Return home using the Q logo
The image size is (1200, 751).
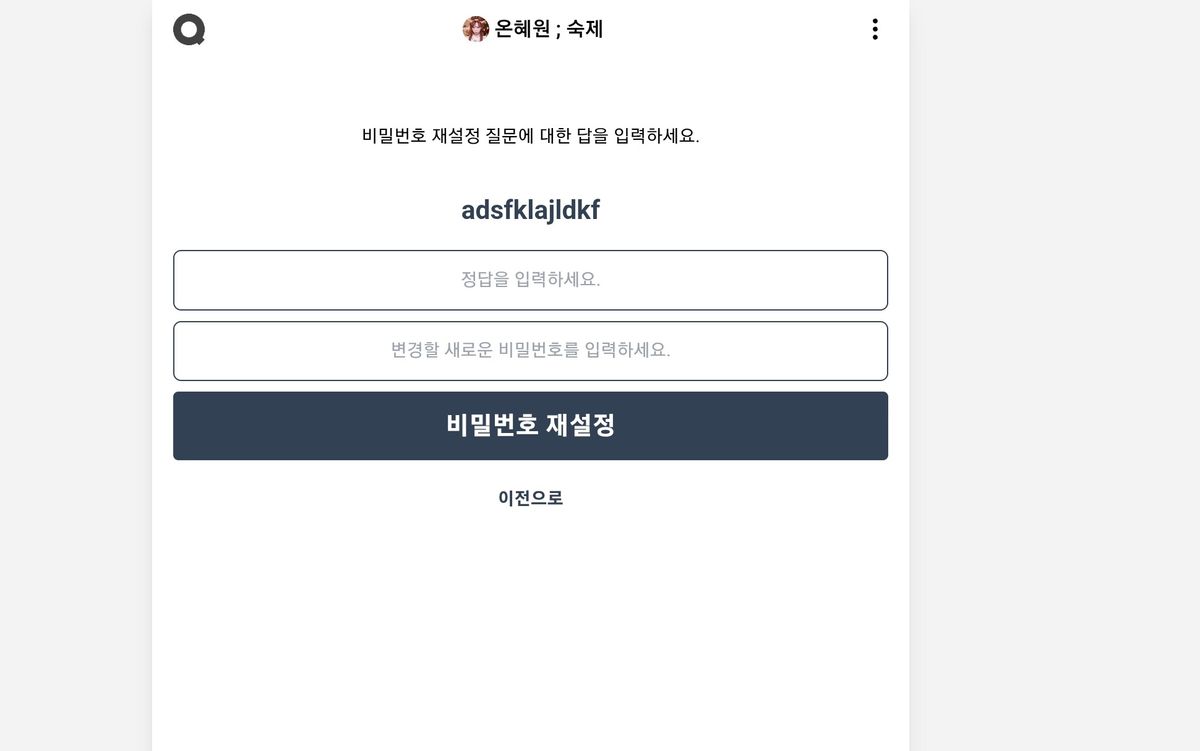(189, 29)
